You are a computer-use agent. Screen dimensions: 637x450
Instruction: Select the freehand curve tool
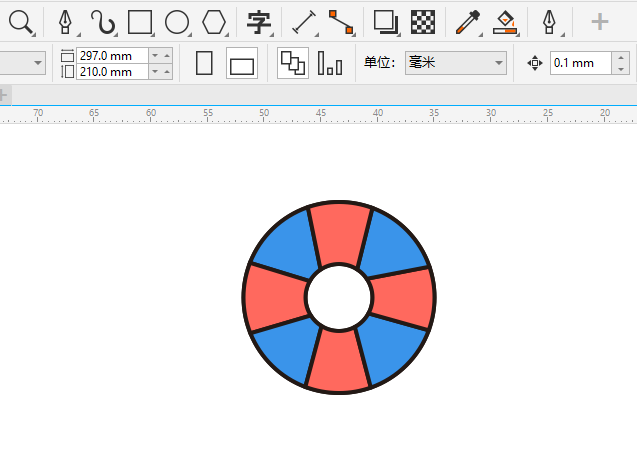pyautogui.click(x=103, y=22)
